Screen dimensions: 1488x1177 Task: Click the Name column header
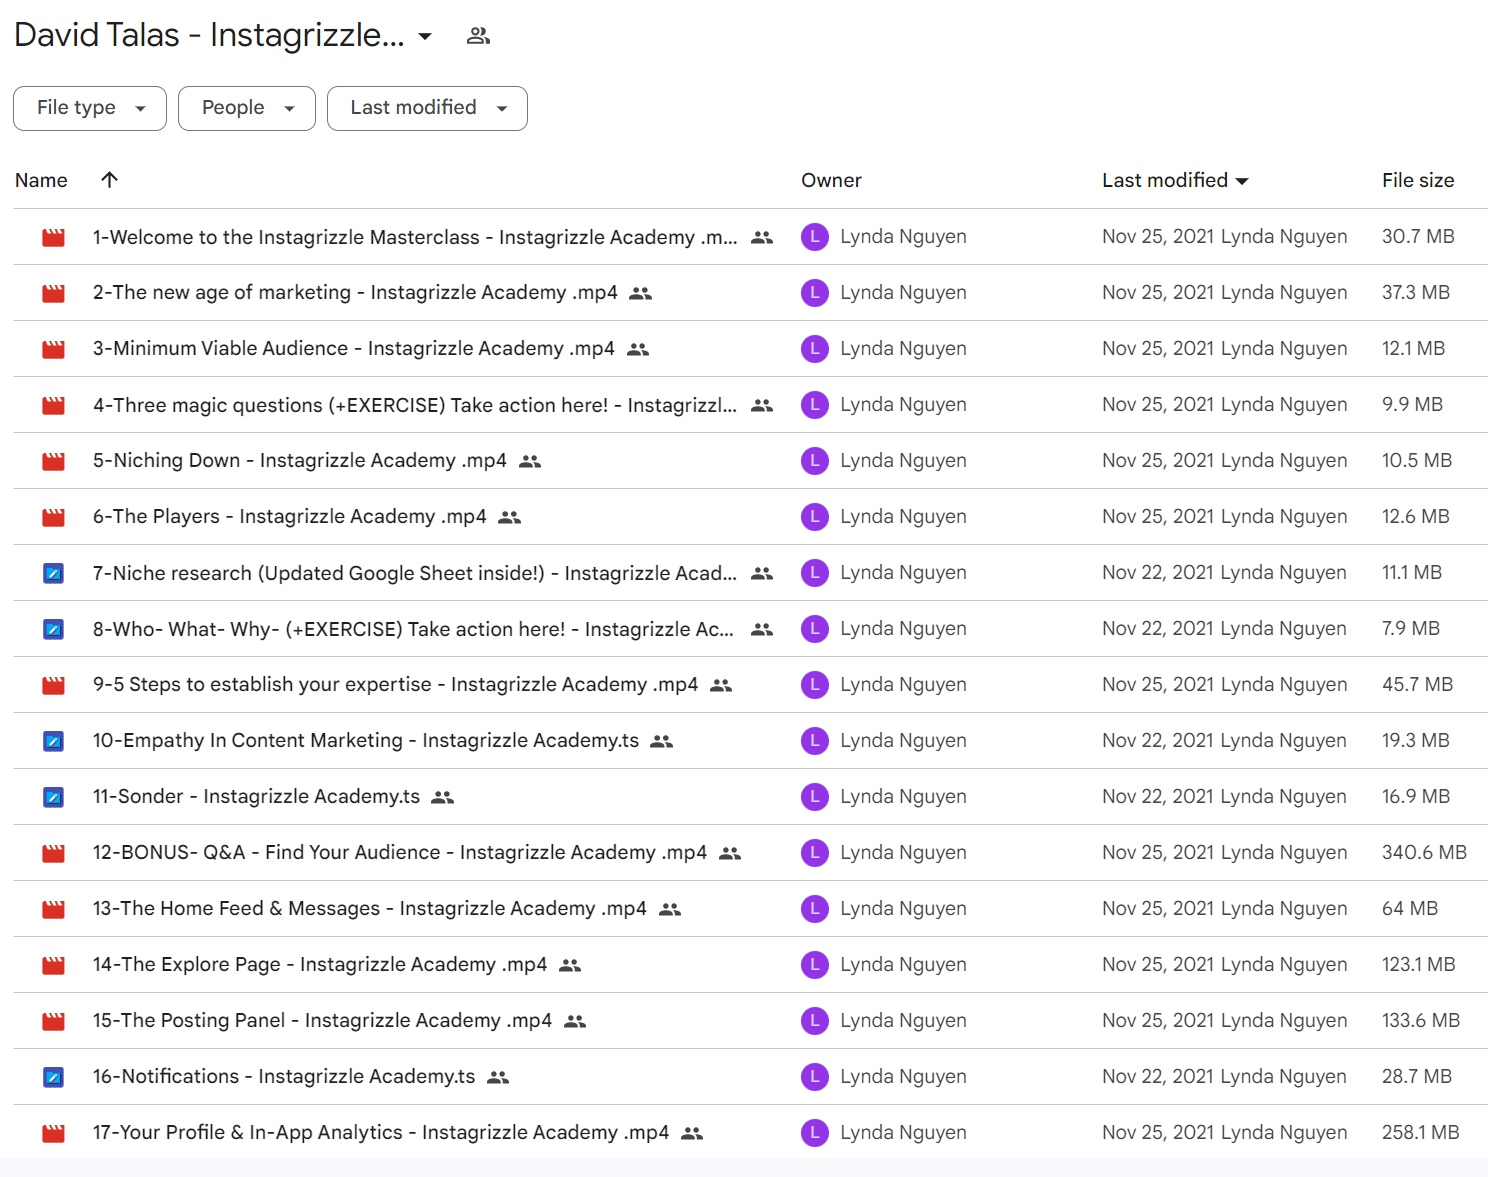tap(41, 180)
